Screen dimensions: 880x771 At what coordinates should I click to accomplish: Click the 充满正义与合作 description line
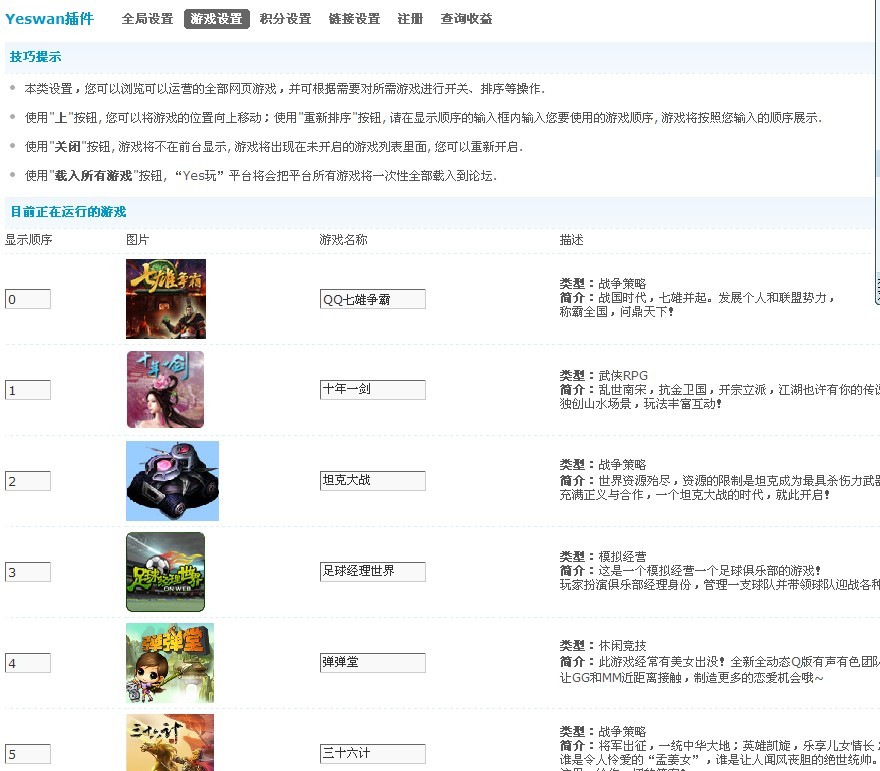point(695,495)
